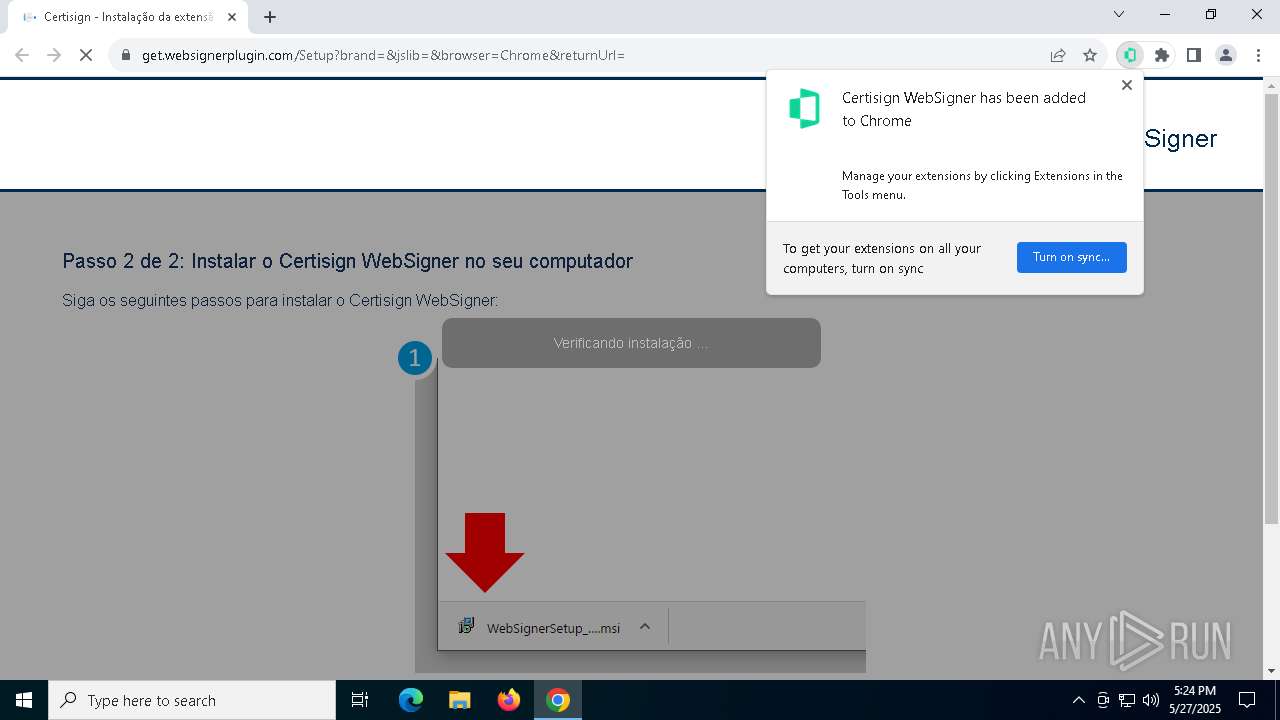Open the Chrome profile avatar menu
The image size is (1280, 720).
[x=1226, y=55]
